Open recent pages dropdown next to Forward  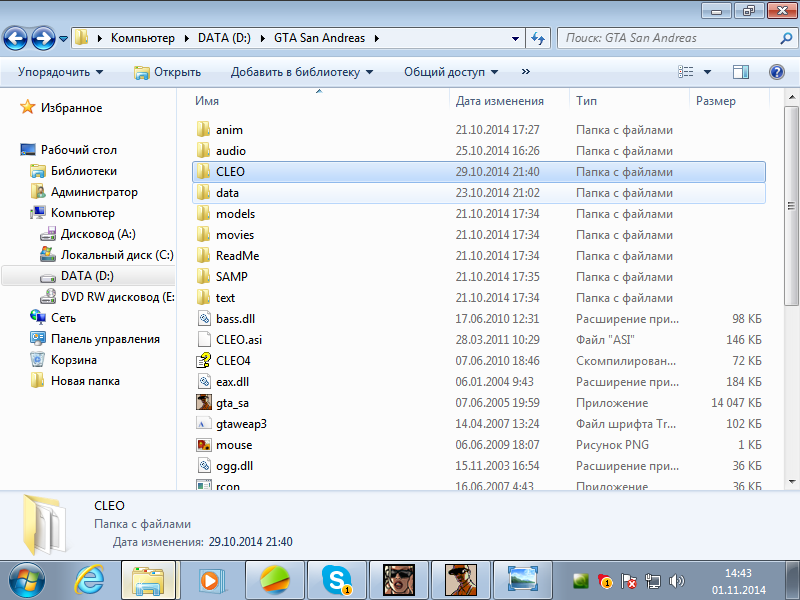(x=63, y=39)
